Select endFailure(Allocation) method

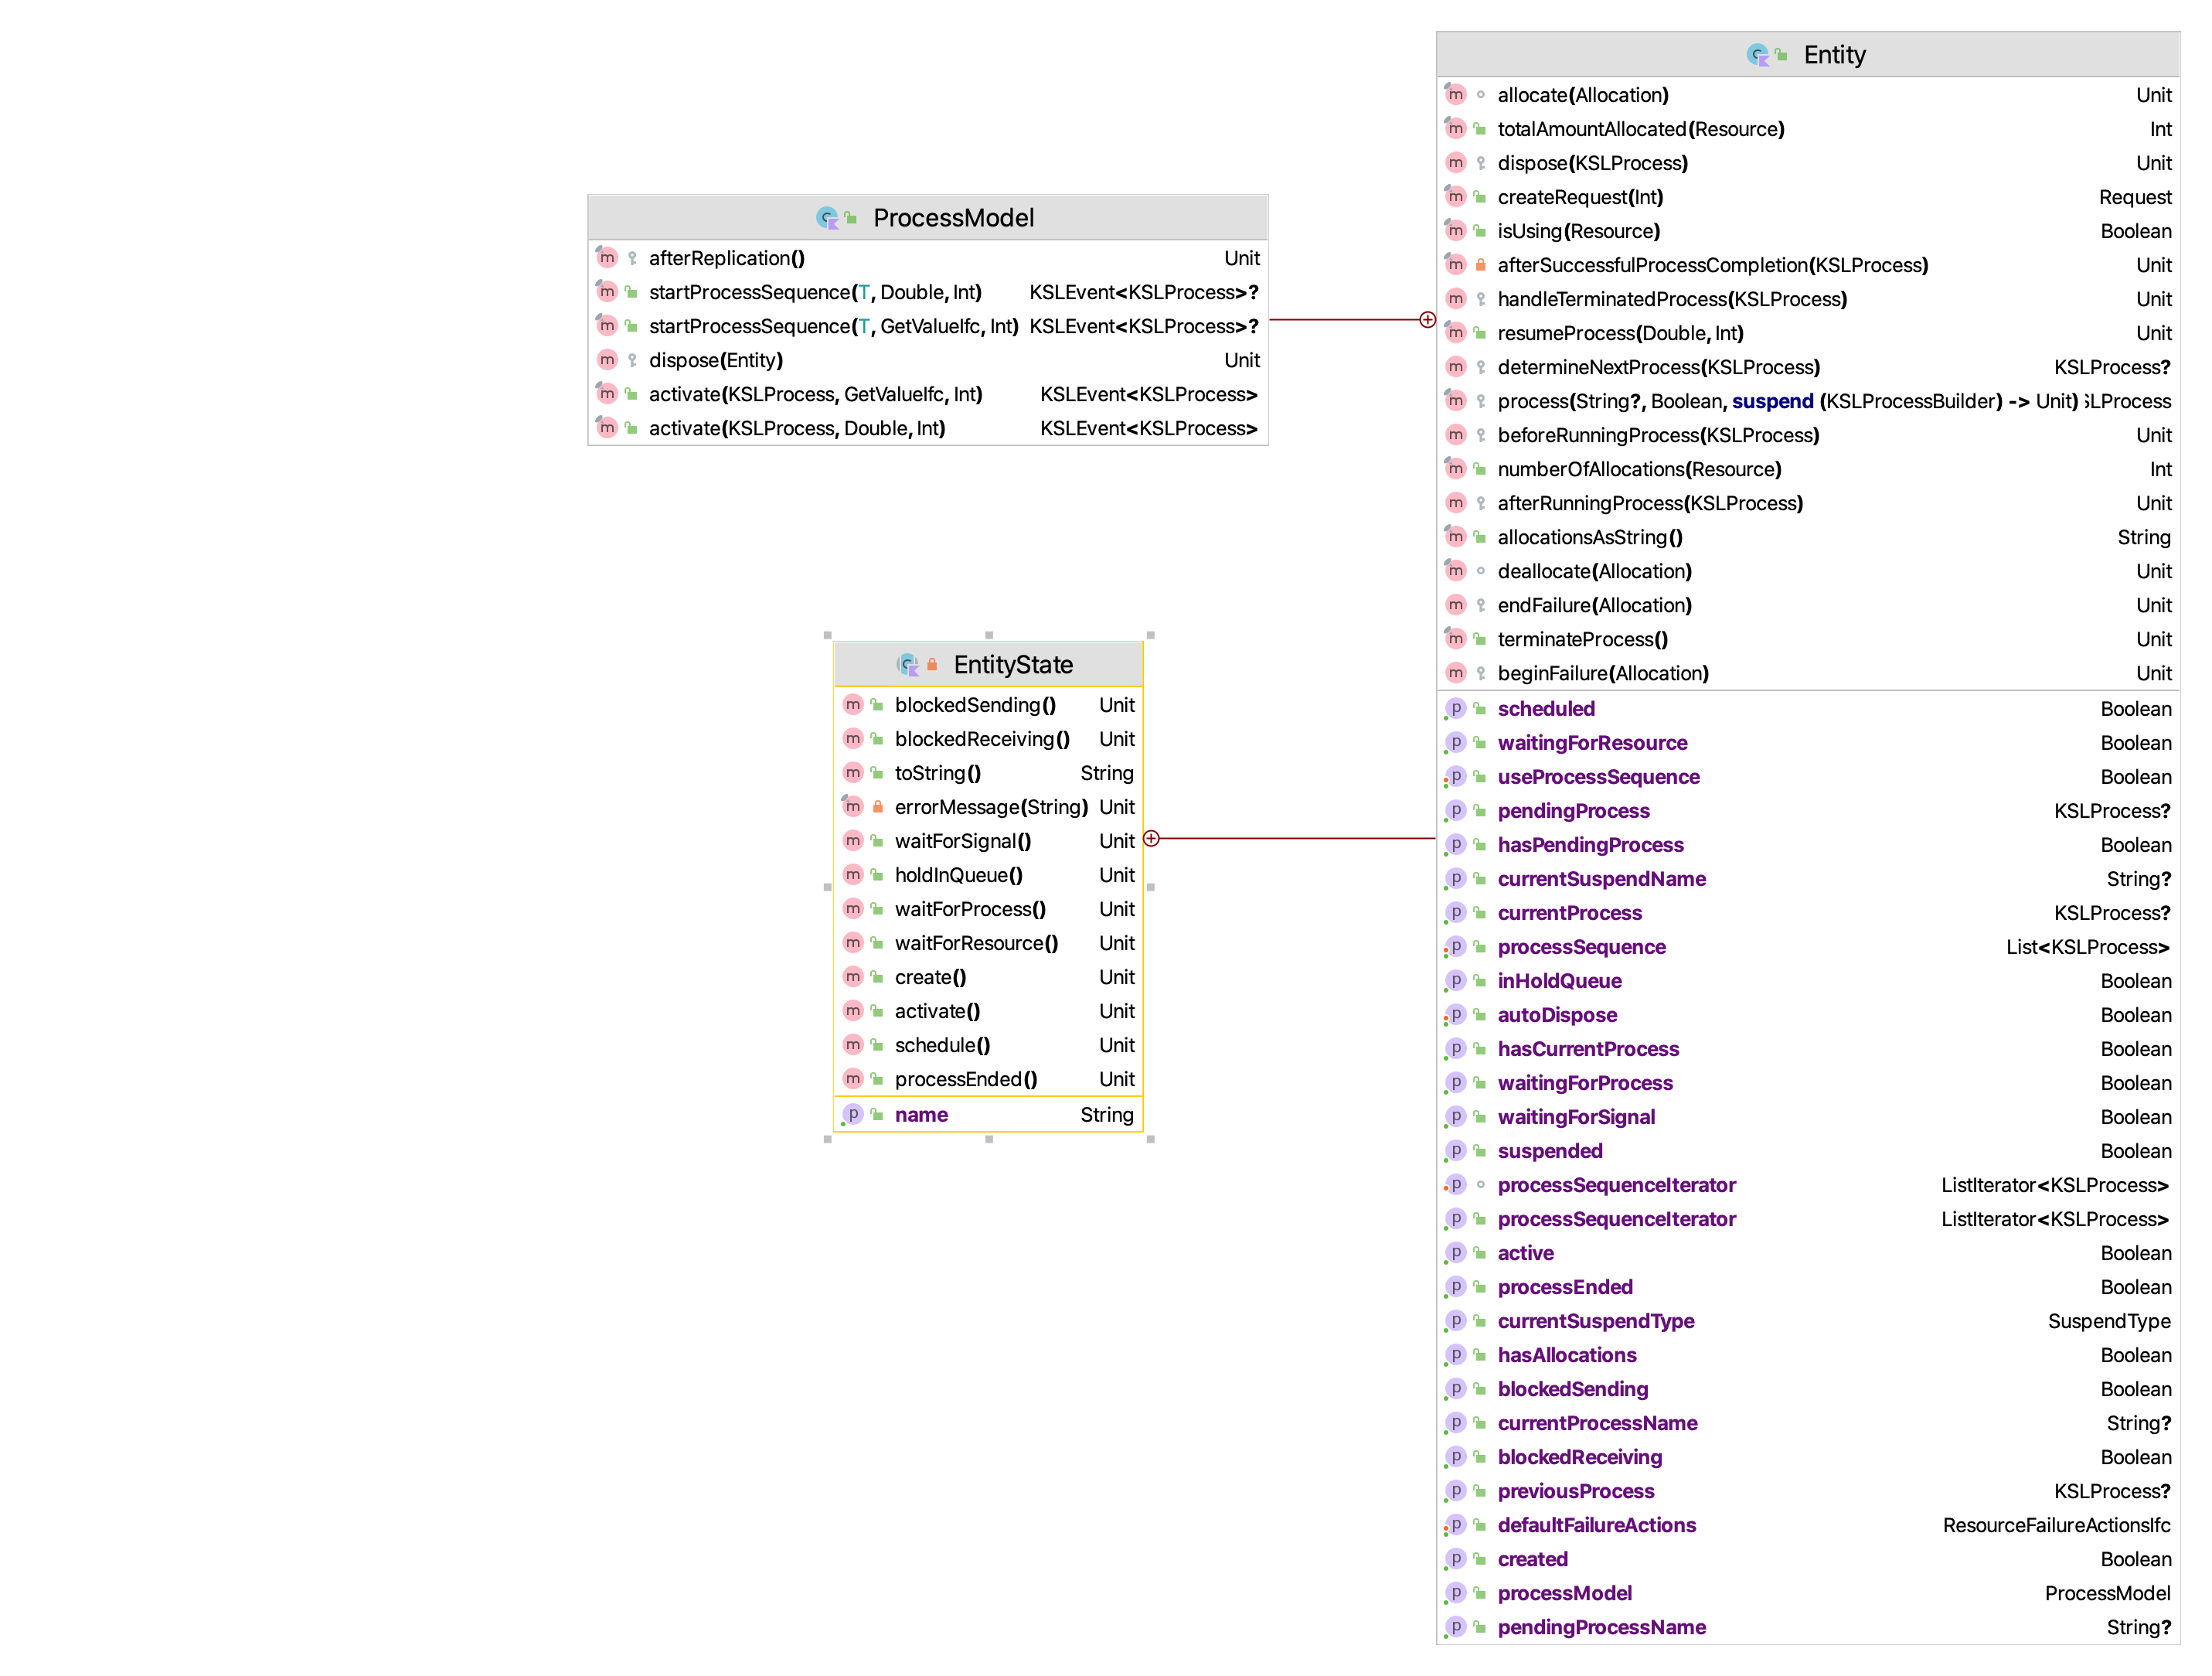pos(1808,605)
